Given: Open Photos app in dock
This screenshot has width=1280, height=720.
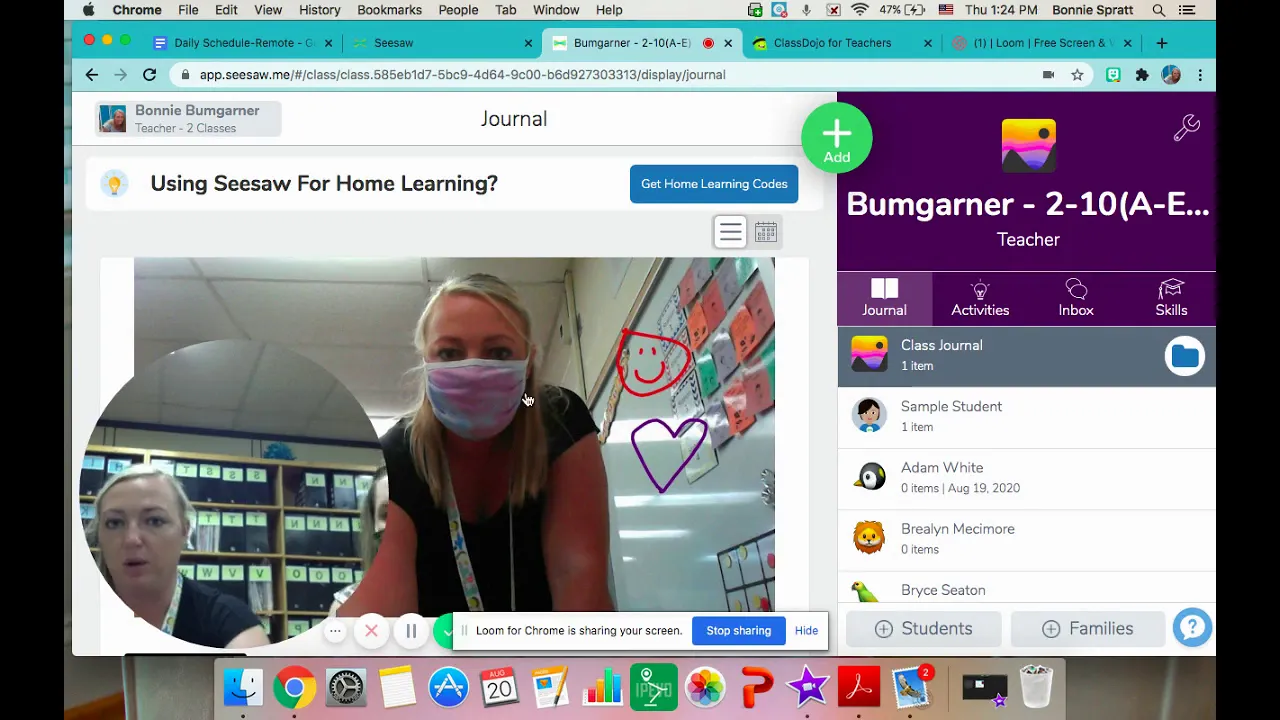Looking at the screenshot, I should coord(705,687).
